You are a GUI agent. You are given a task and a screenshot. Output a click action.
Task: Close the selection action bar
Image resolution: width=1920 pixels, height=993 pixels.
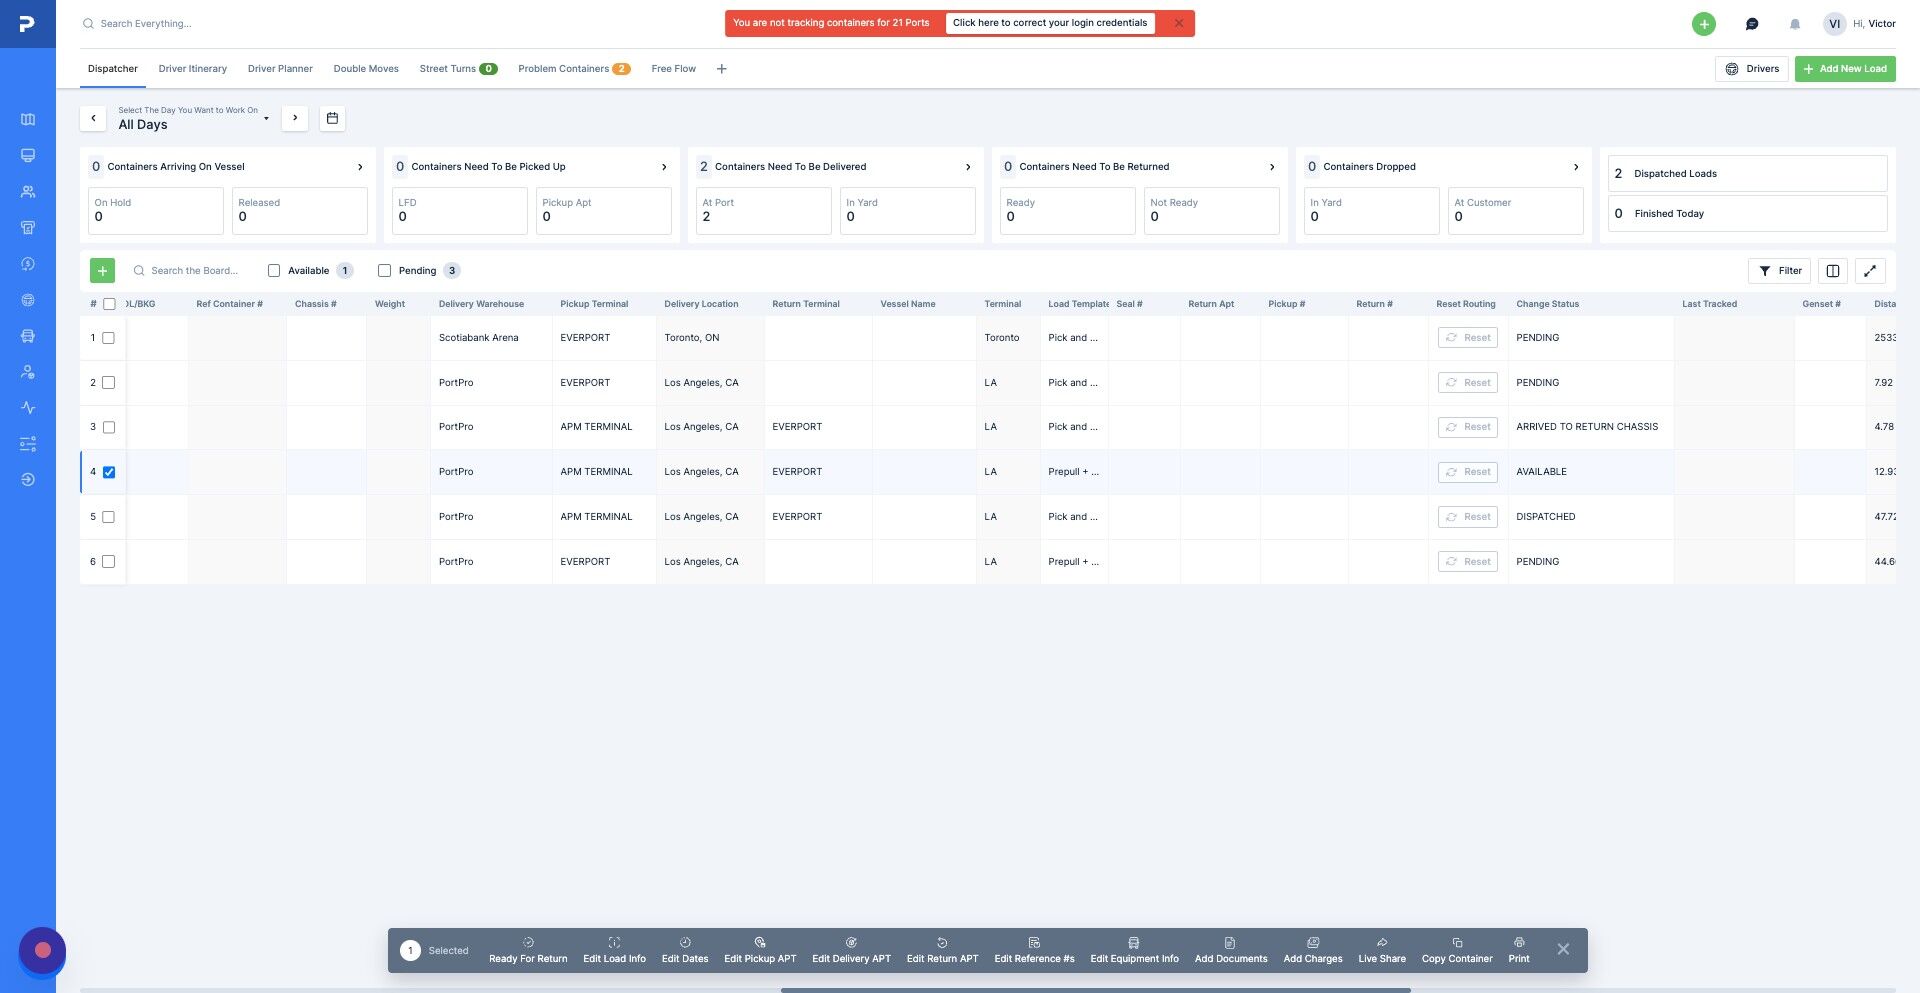point(1563,950)
